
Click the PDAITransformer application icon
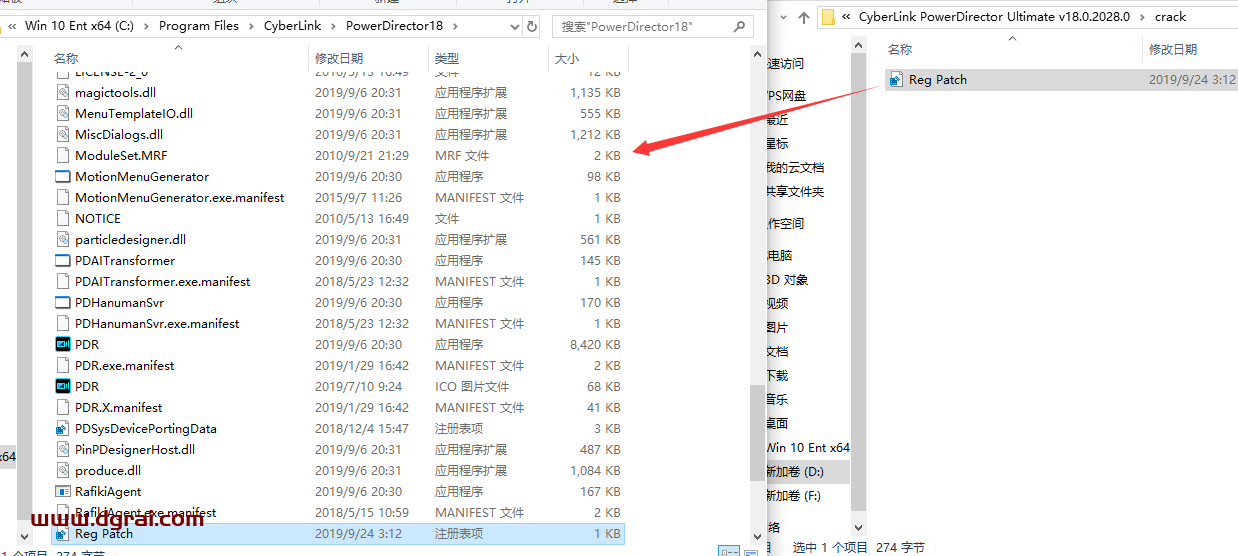coord(63,260)
